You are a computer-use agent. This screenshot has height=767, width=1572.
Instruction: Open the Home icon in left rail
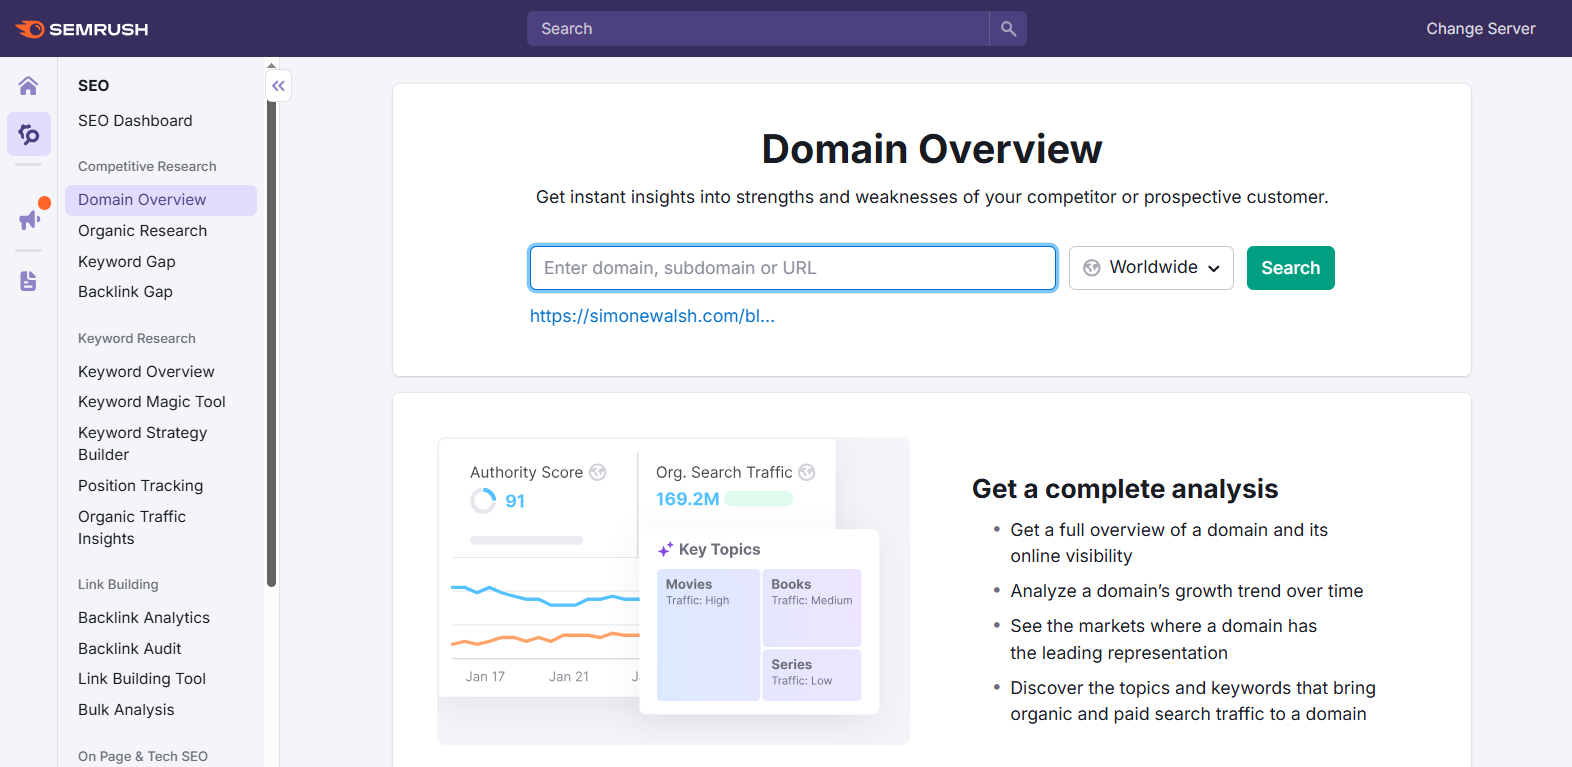coord(28,86)
